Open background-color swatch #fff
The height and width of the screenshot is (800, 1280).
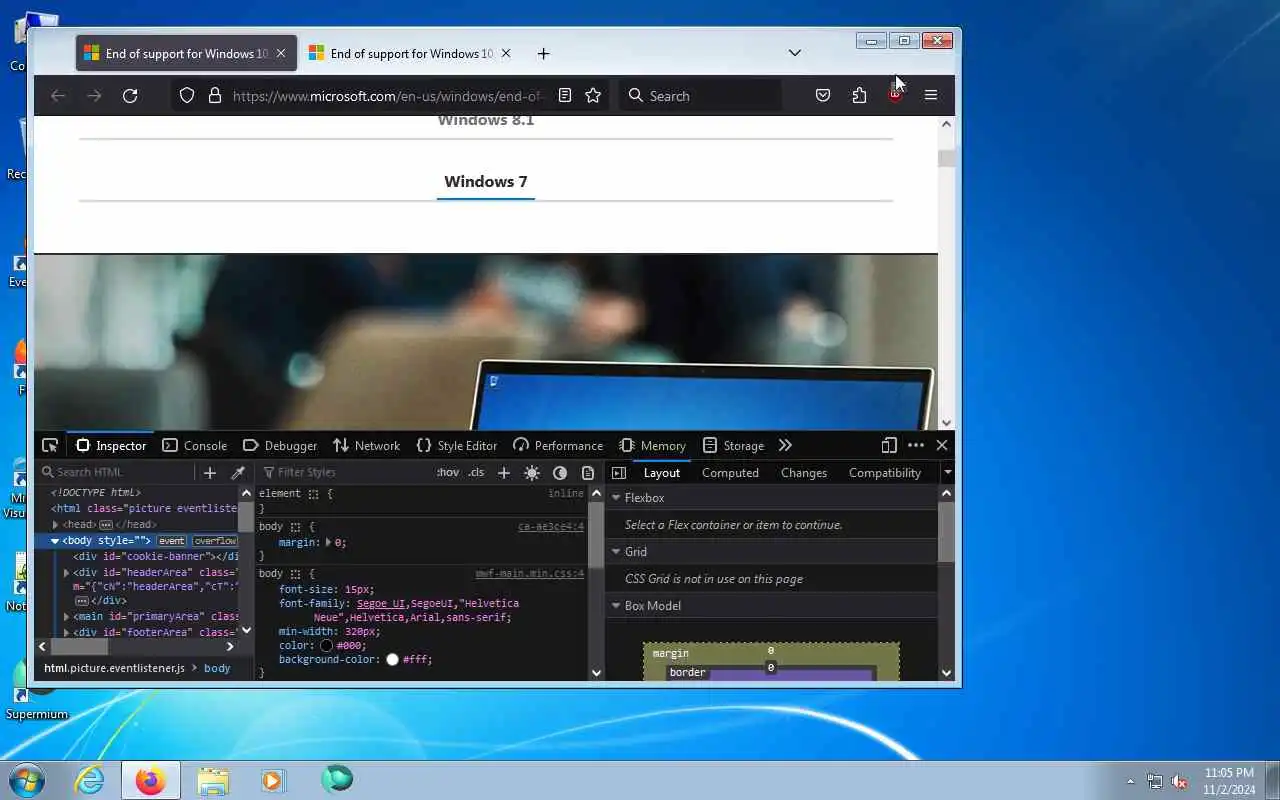coord(392,660)
